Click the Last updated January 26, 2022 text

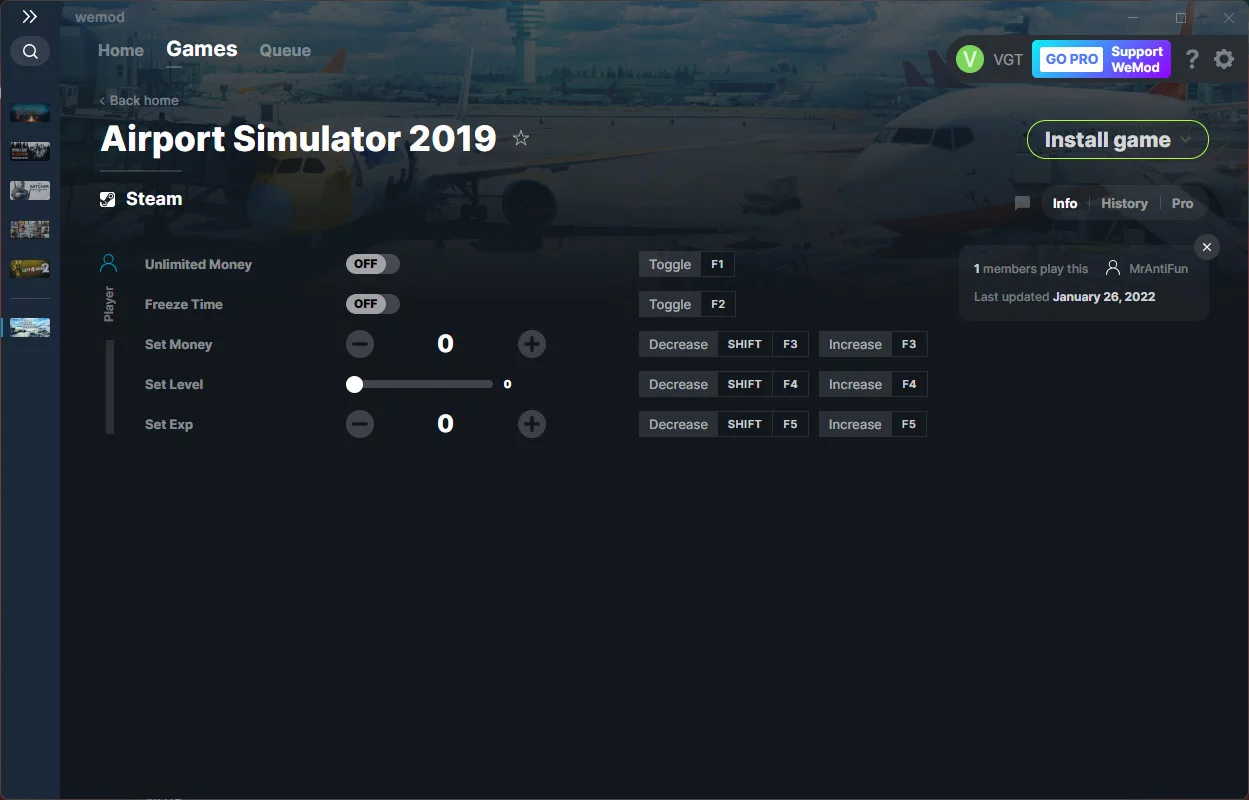pyautogui.click(x=1065, y=297)
